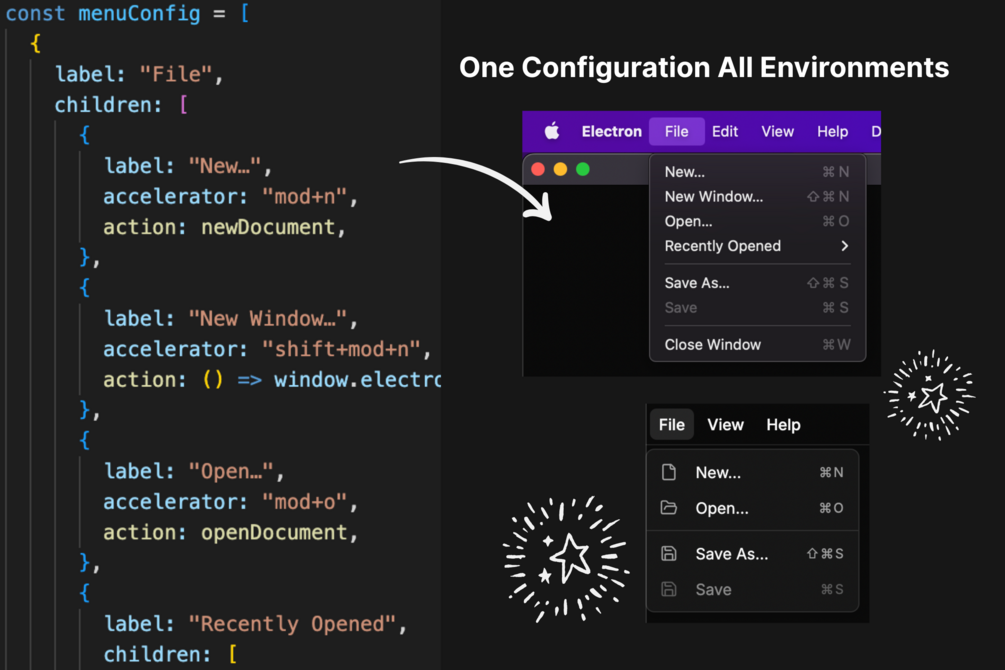Screen dimensions: 1005x670
Task: Click the Electron app name in the menu bar
Action: coord(612,131)
